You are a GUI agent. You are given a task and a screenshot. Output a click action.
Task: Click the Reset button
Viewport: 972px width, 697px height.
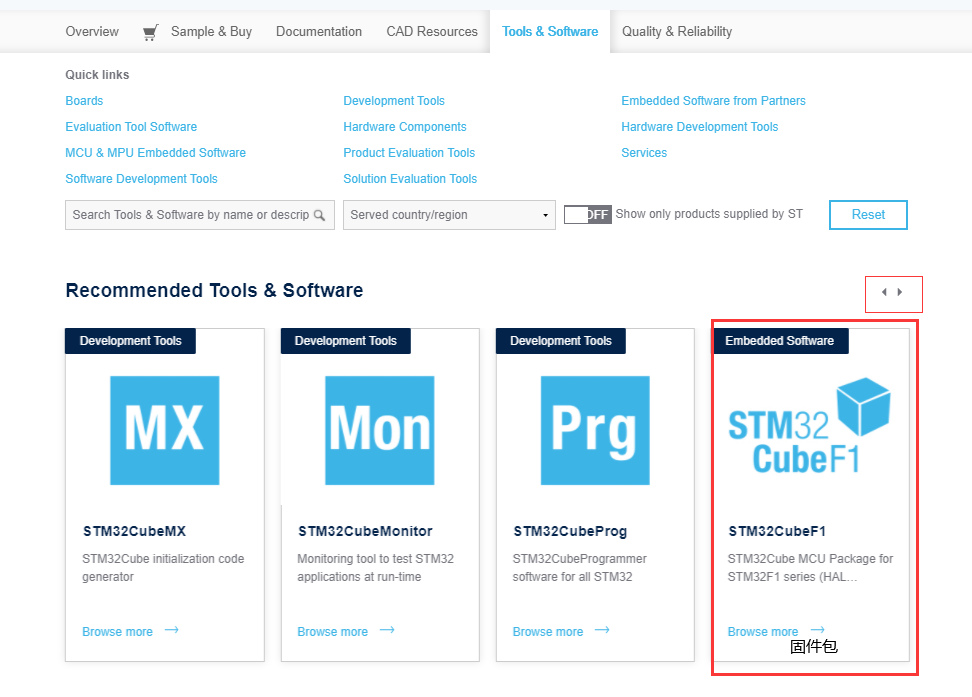(868, 215)
